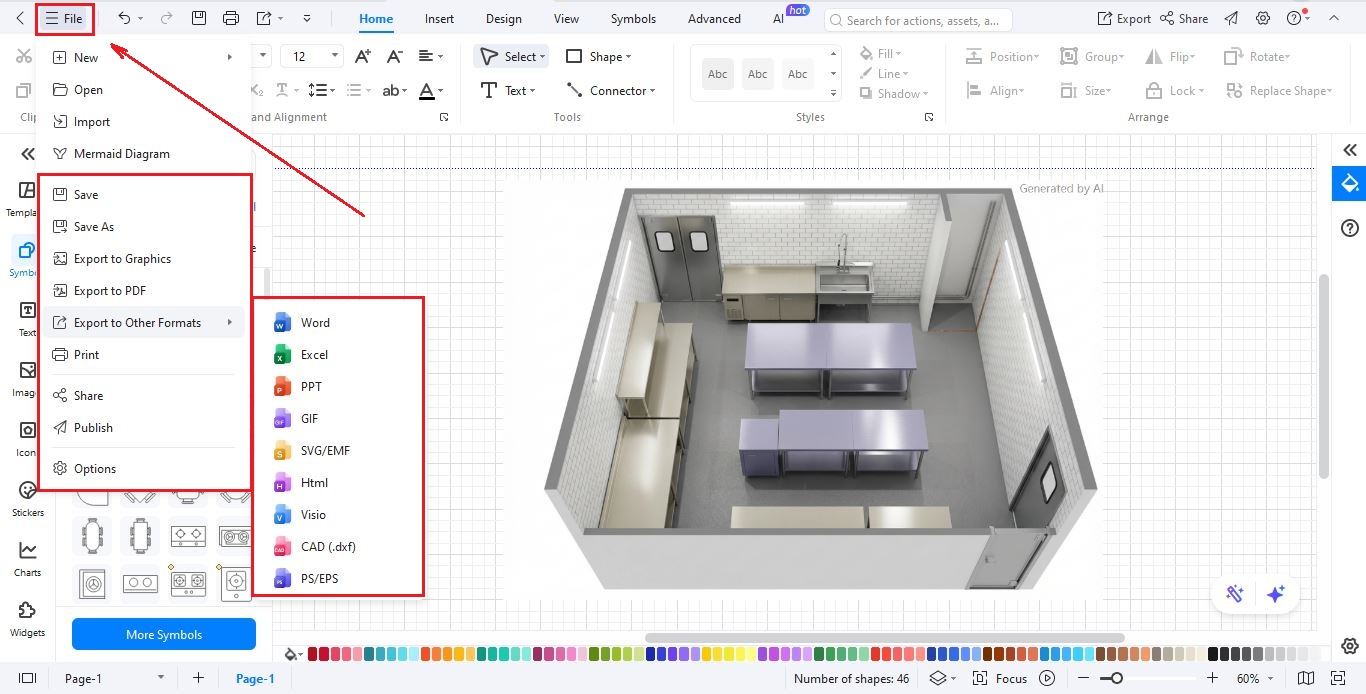Choose Mermaid Diagram from the File menu

144,153
